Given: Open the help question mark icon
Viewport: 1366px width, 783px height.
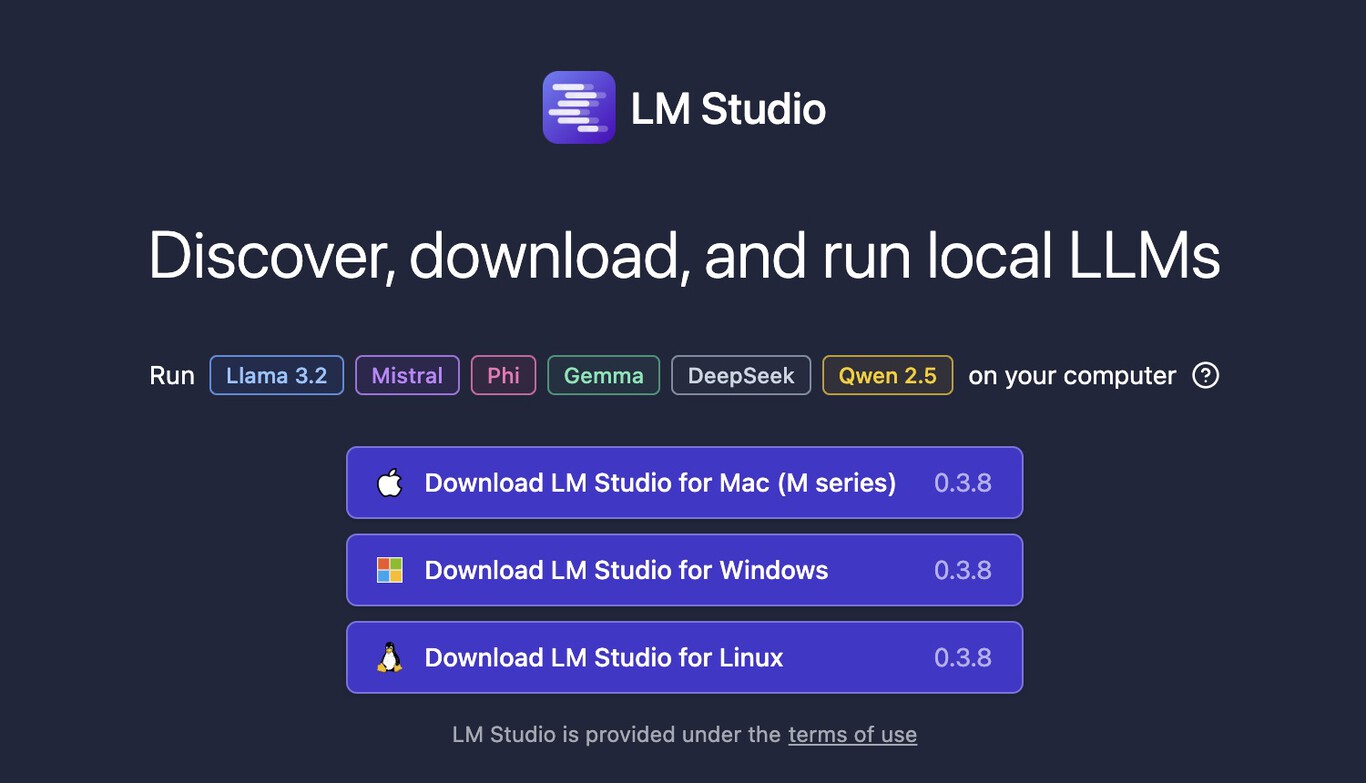Looking at the screenshot, I should [x=1206, y=375].
